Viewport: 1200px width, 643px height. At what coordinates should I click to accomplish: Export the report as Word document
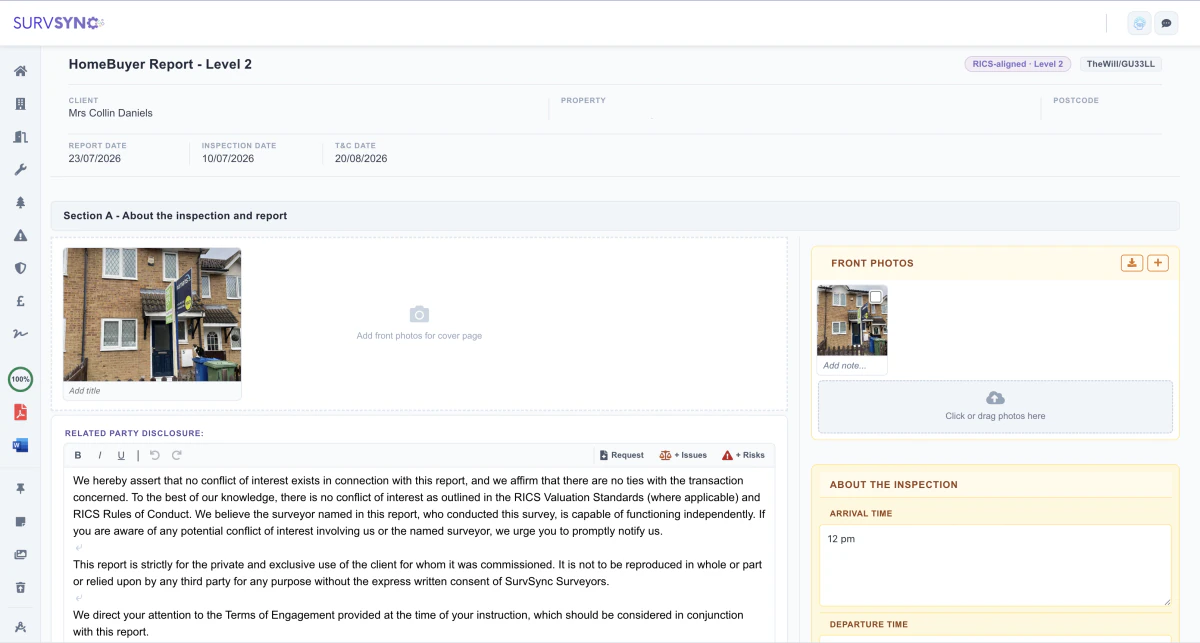tap(20, 445)
